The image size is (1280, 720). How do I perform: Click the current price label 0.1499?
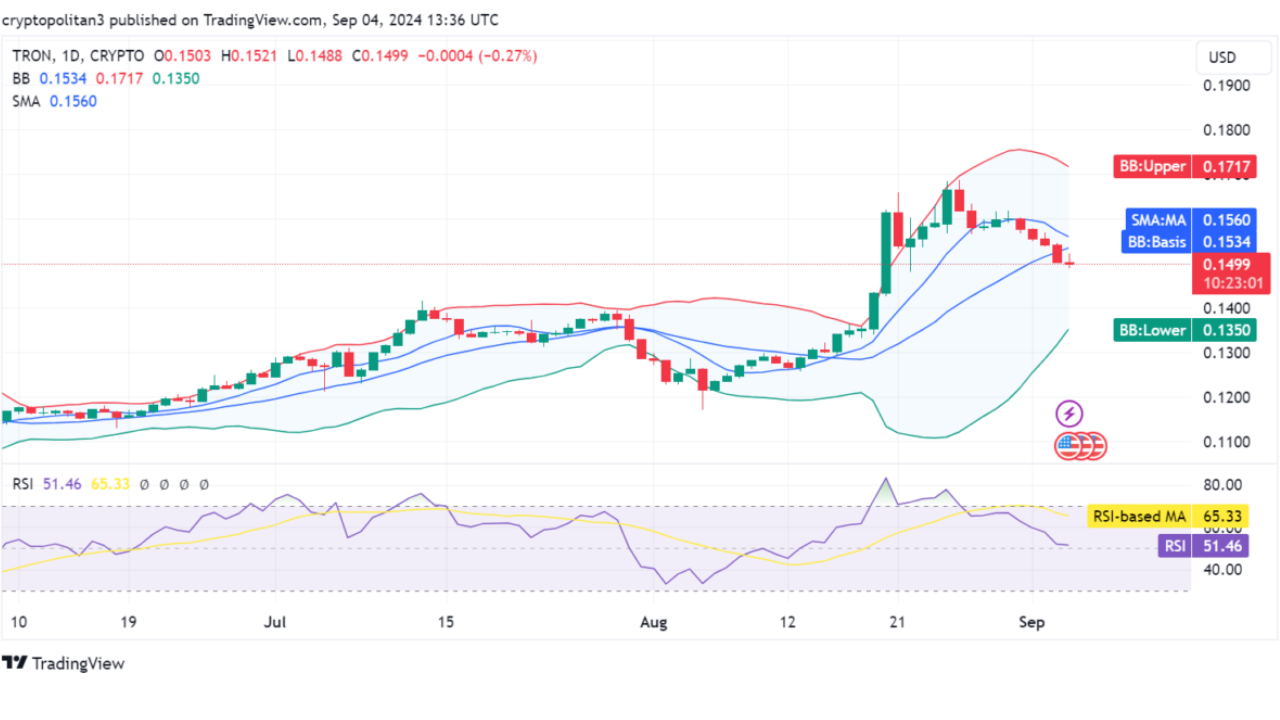click(x=1226, y=264)
